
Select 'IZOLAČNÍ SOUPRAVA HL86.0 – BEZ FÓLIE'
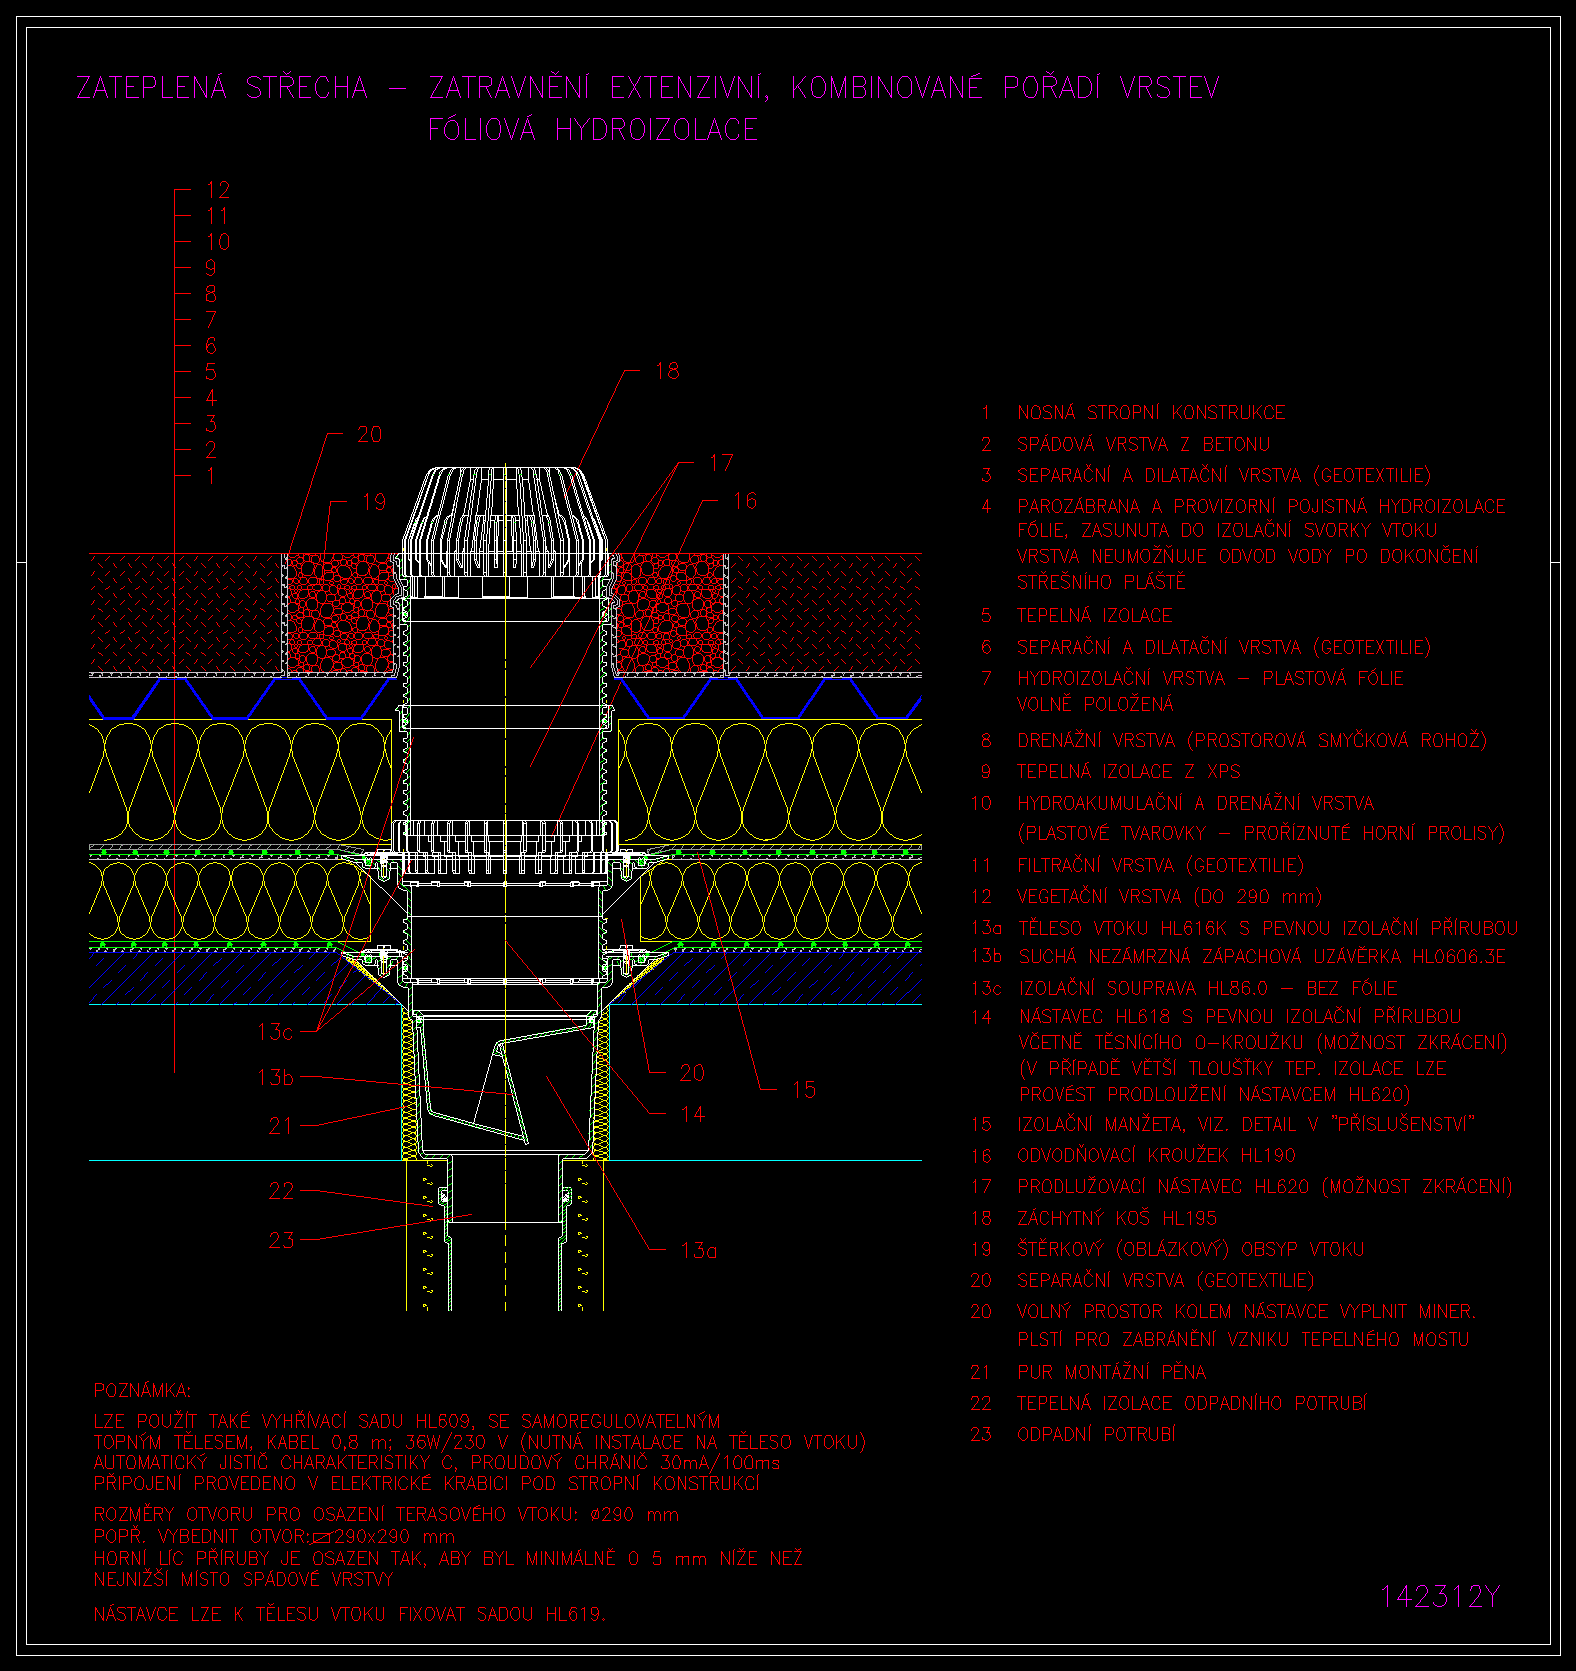pyautogui.click(x=1208, y=989)
